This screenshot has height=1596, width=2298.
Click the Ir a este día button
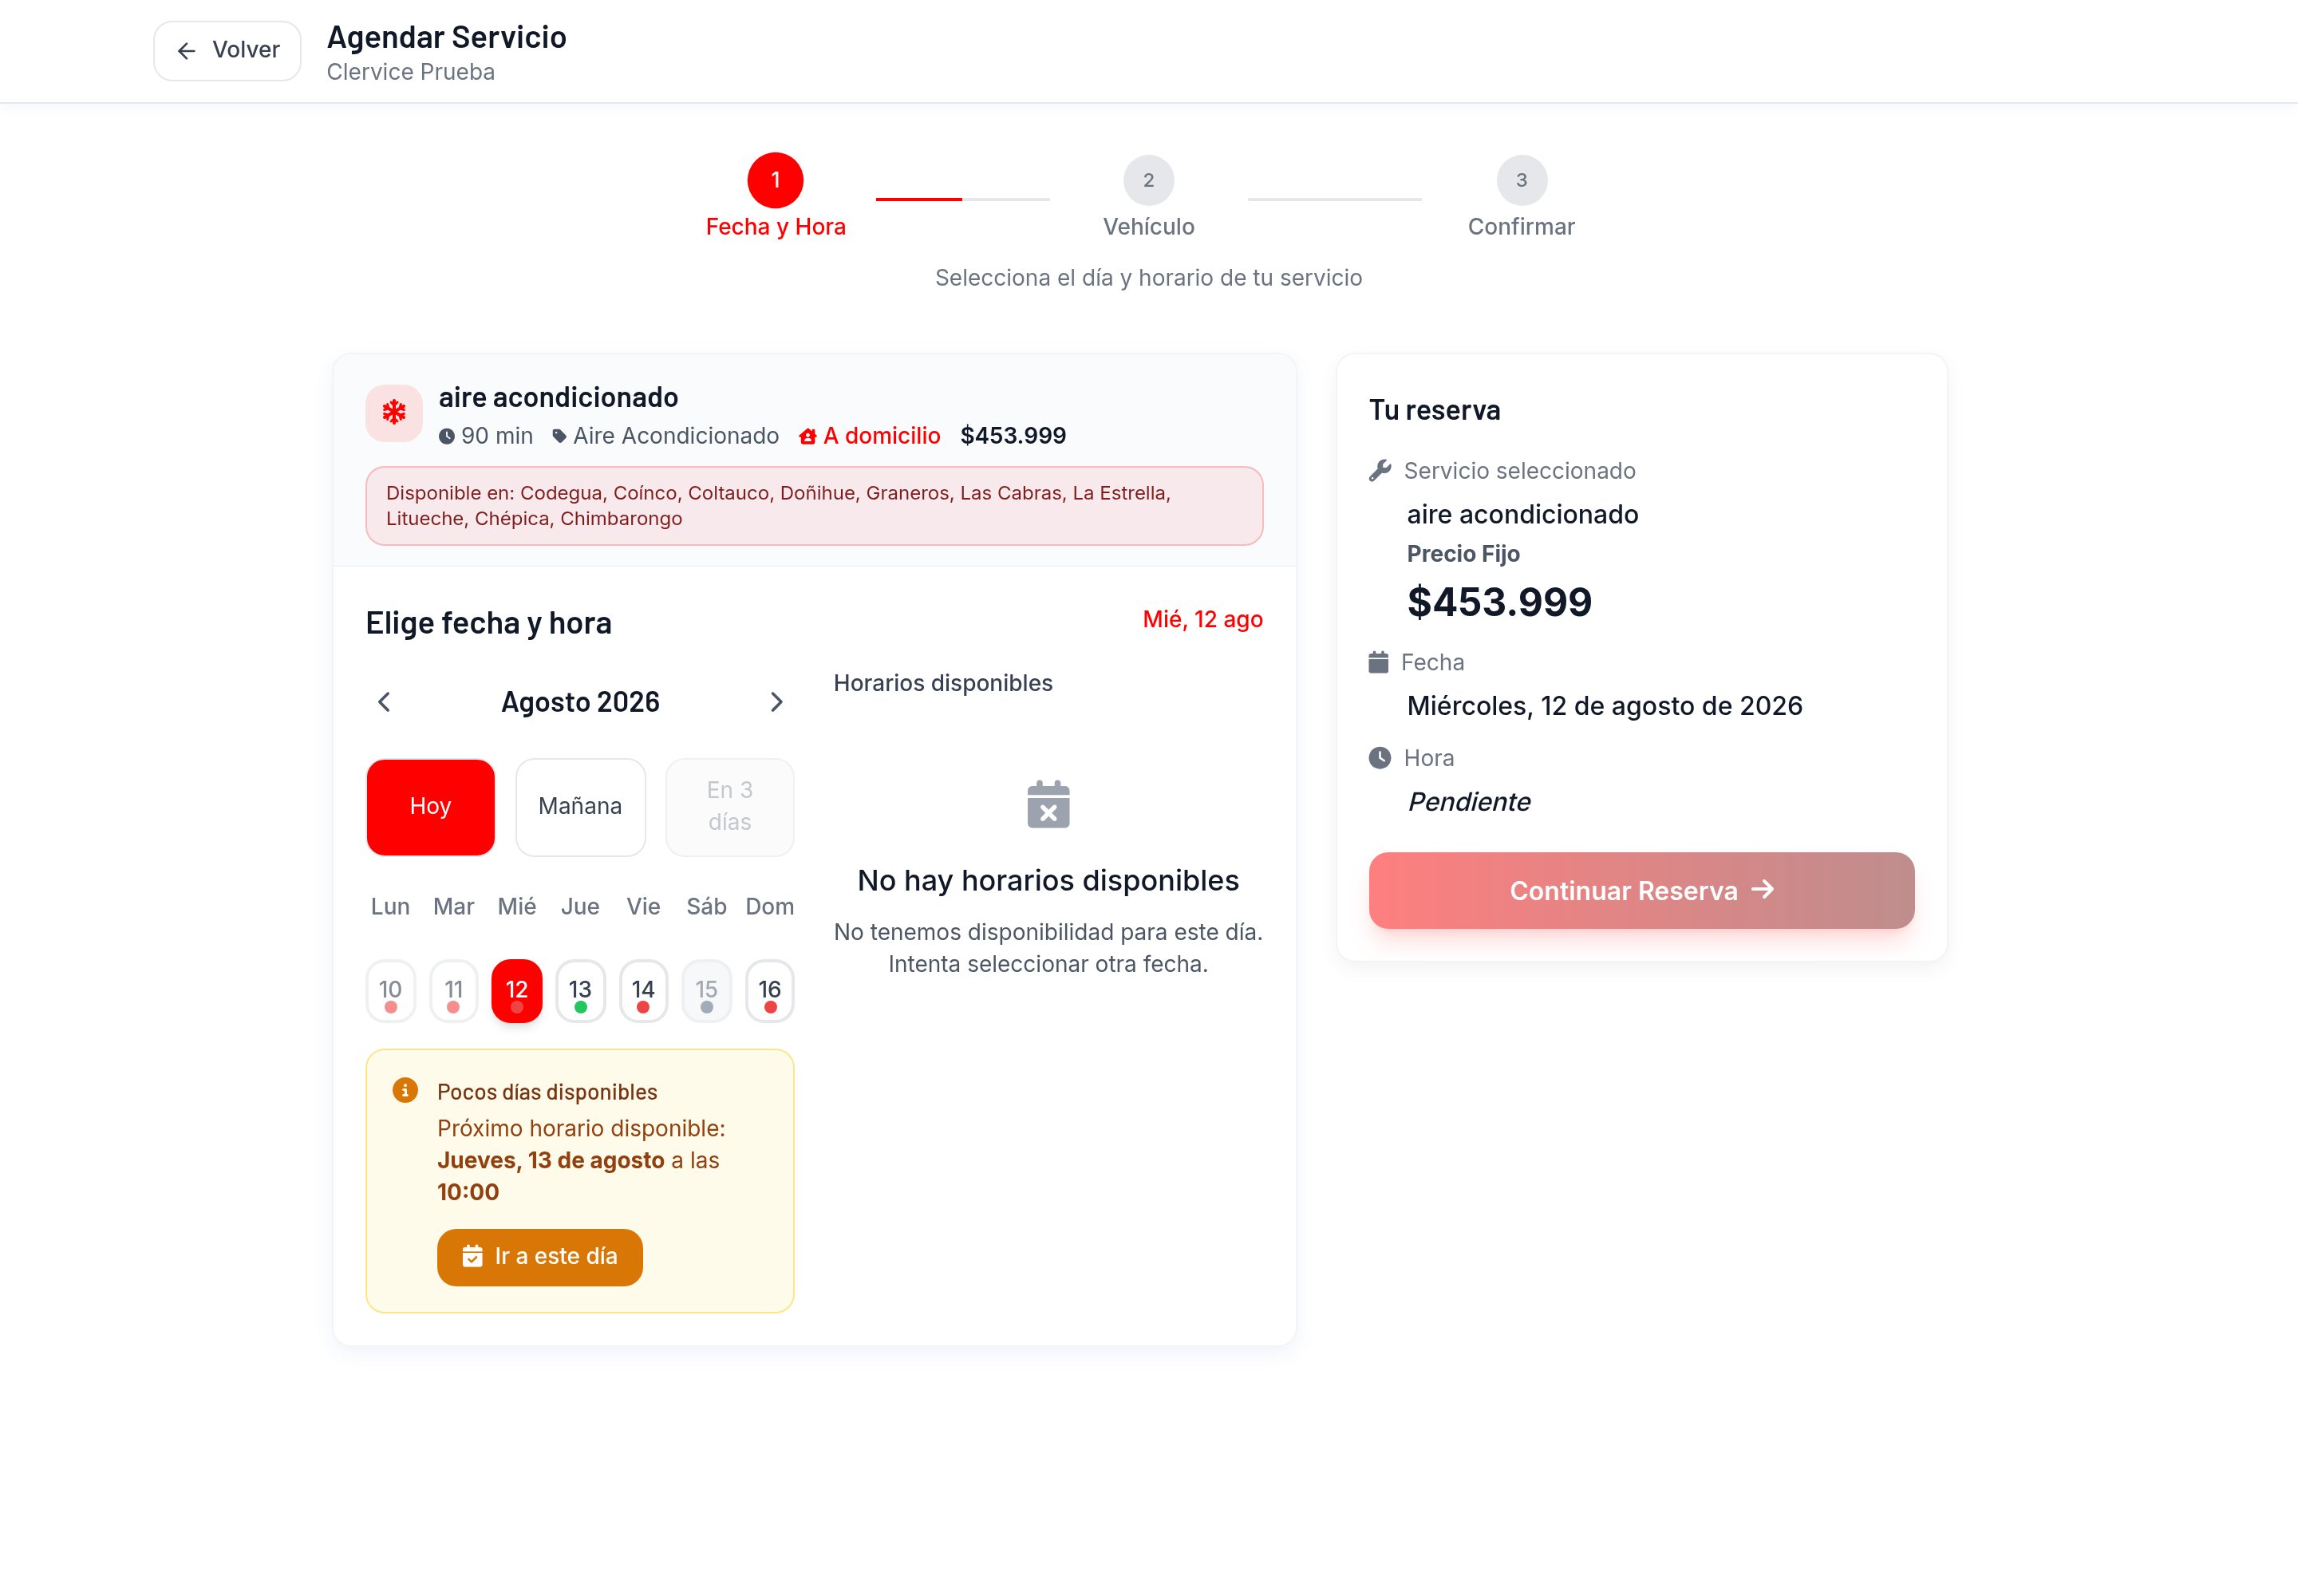[540, 1257]
